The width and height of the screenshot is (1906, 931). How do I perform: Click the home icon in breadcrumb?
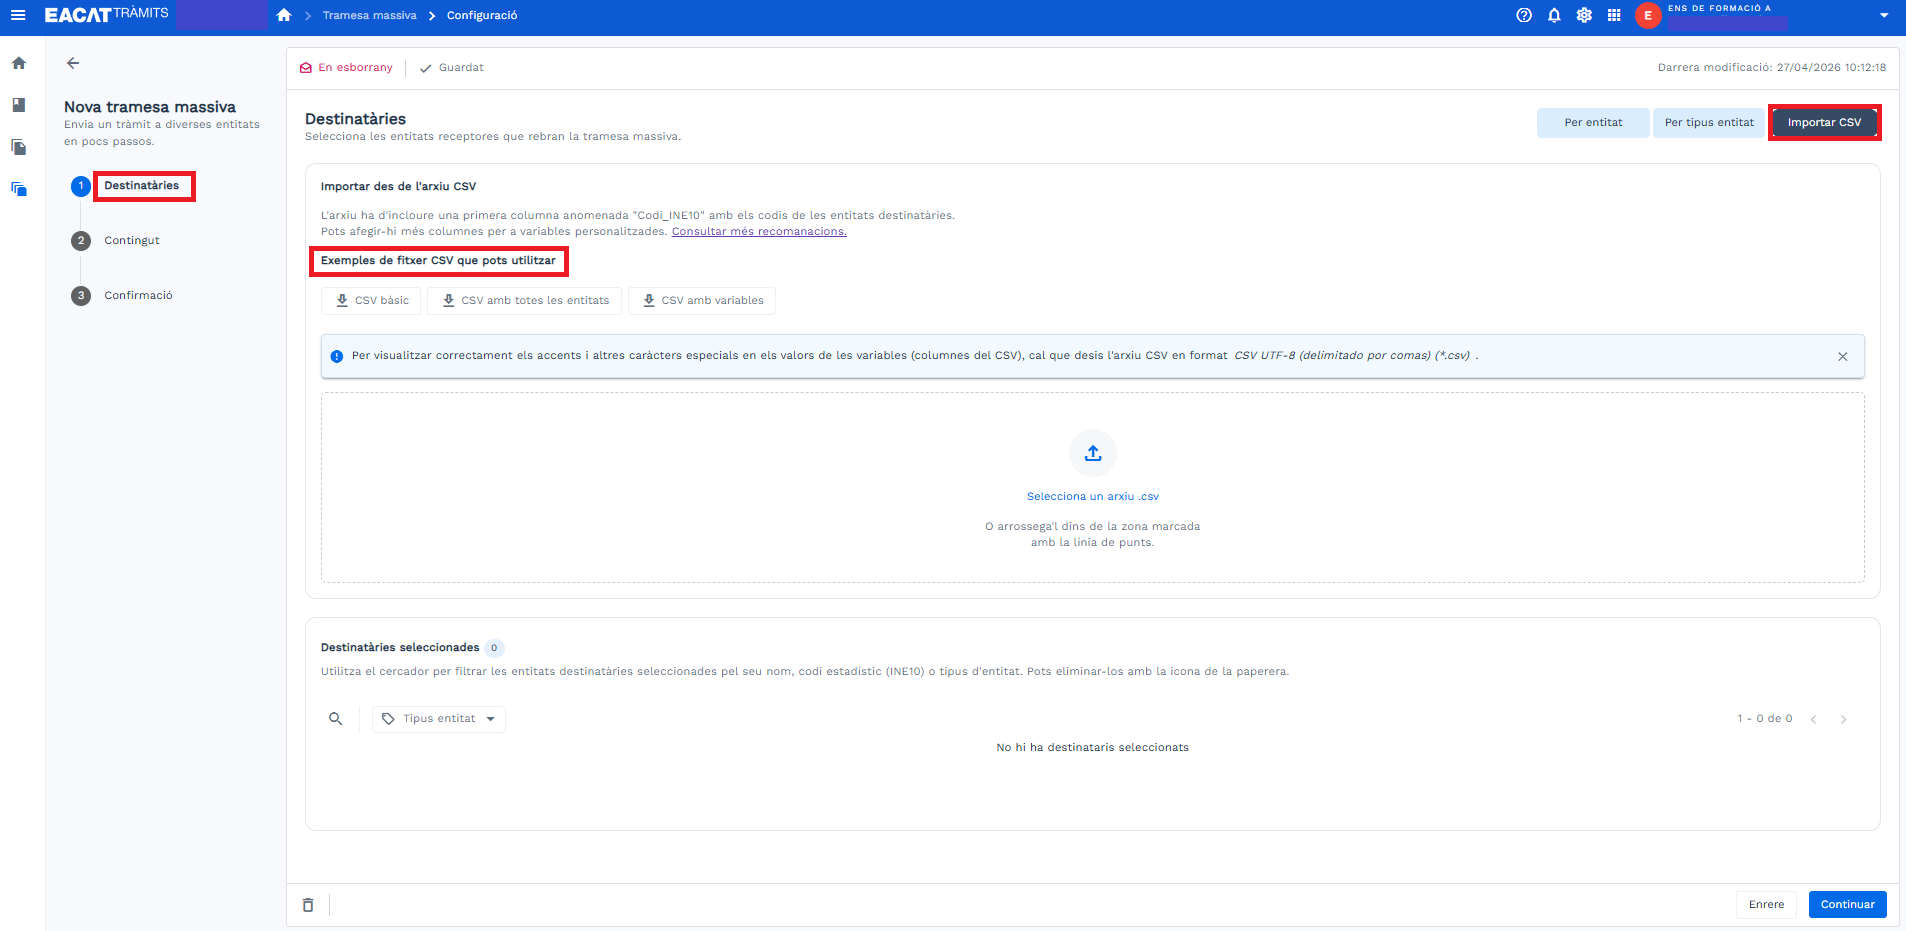coord(284,15)
